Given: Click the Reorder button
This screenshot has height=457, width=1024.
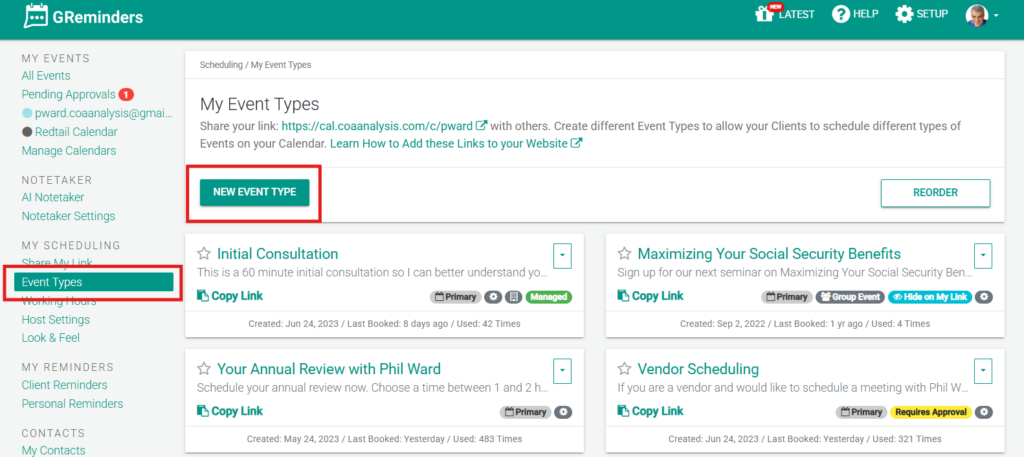Looking at the screenshot, I should (x=935, y=193).
